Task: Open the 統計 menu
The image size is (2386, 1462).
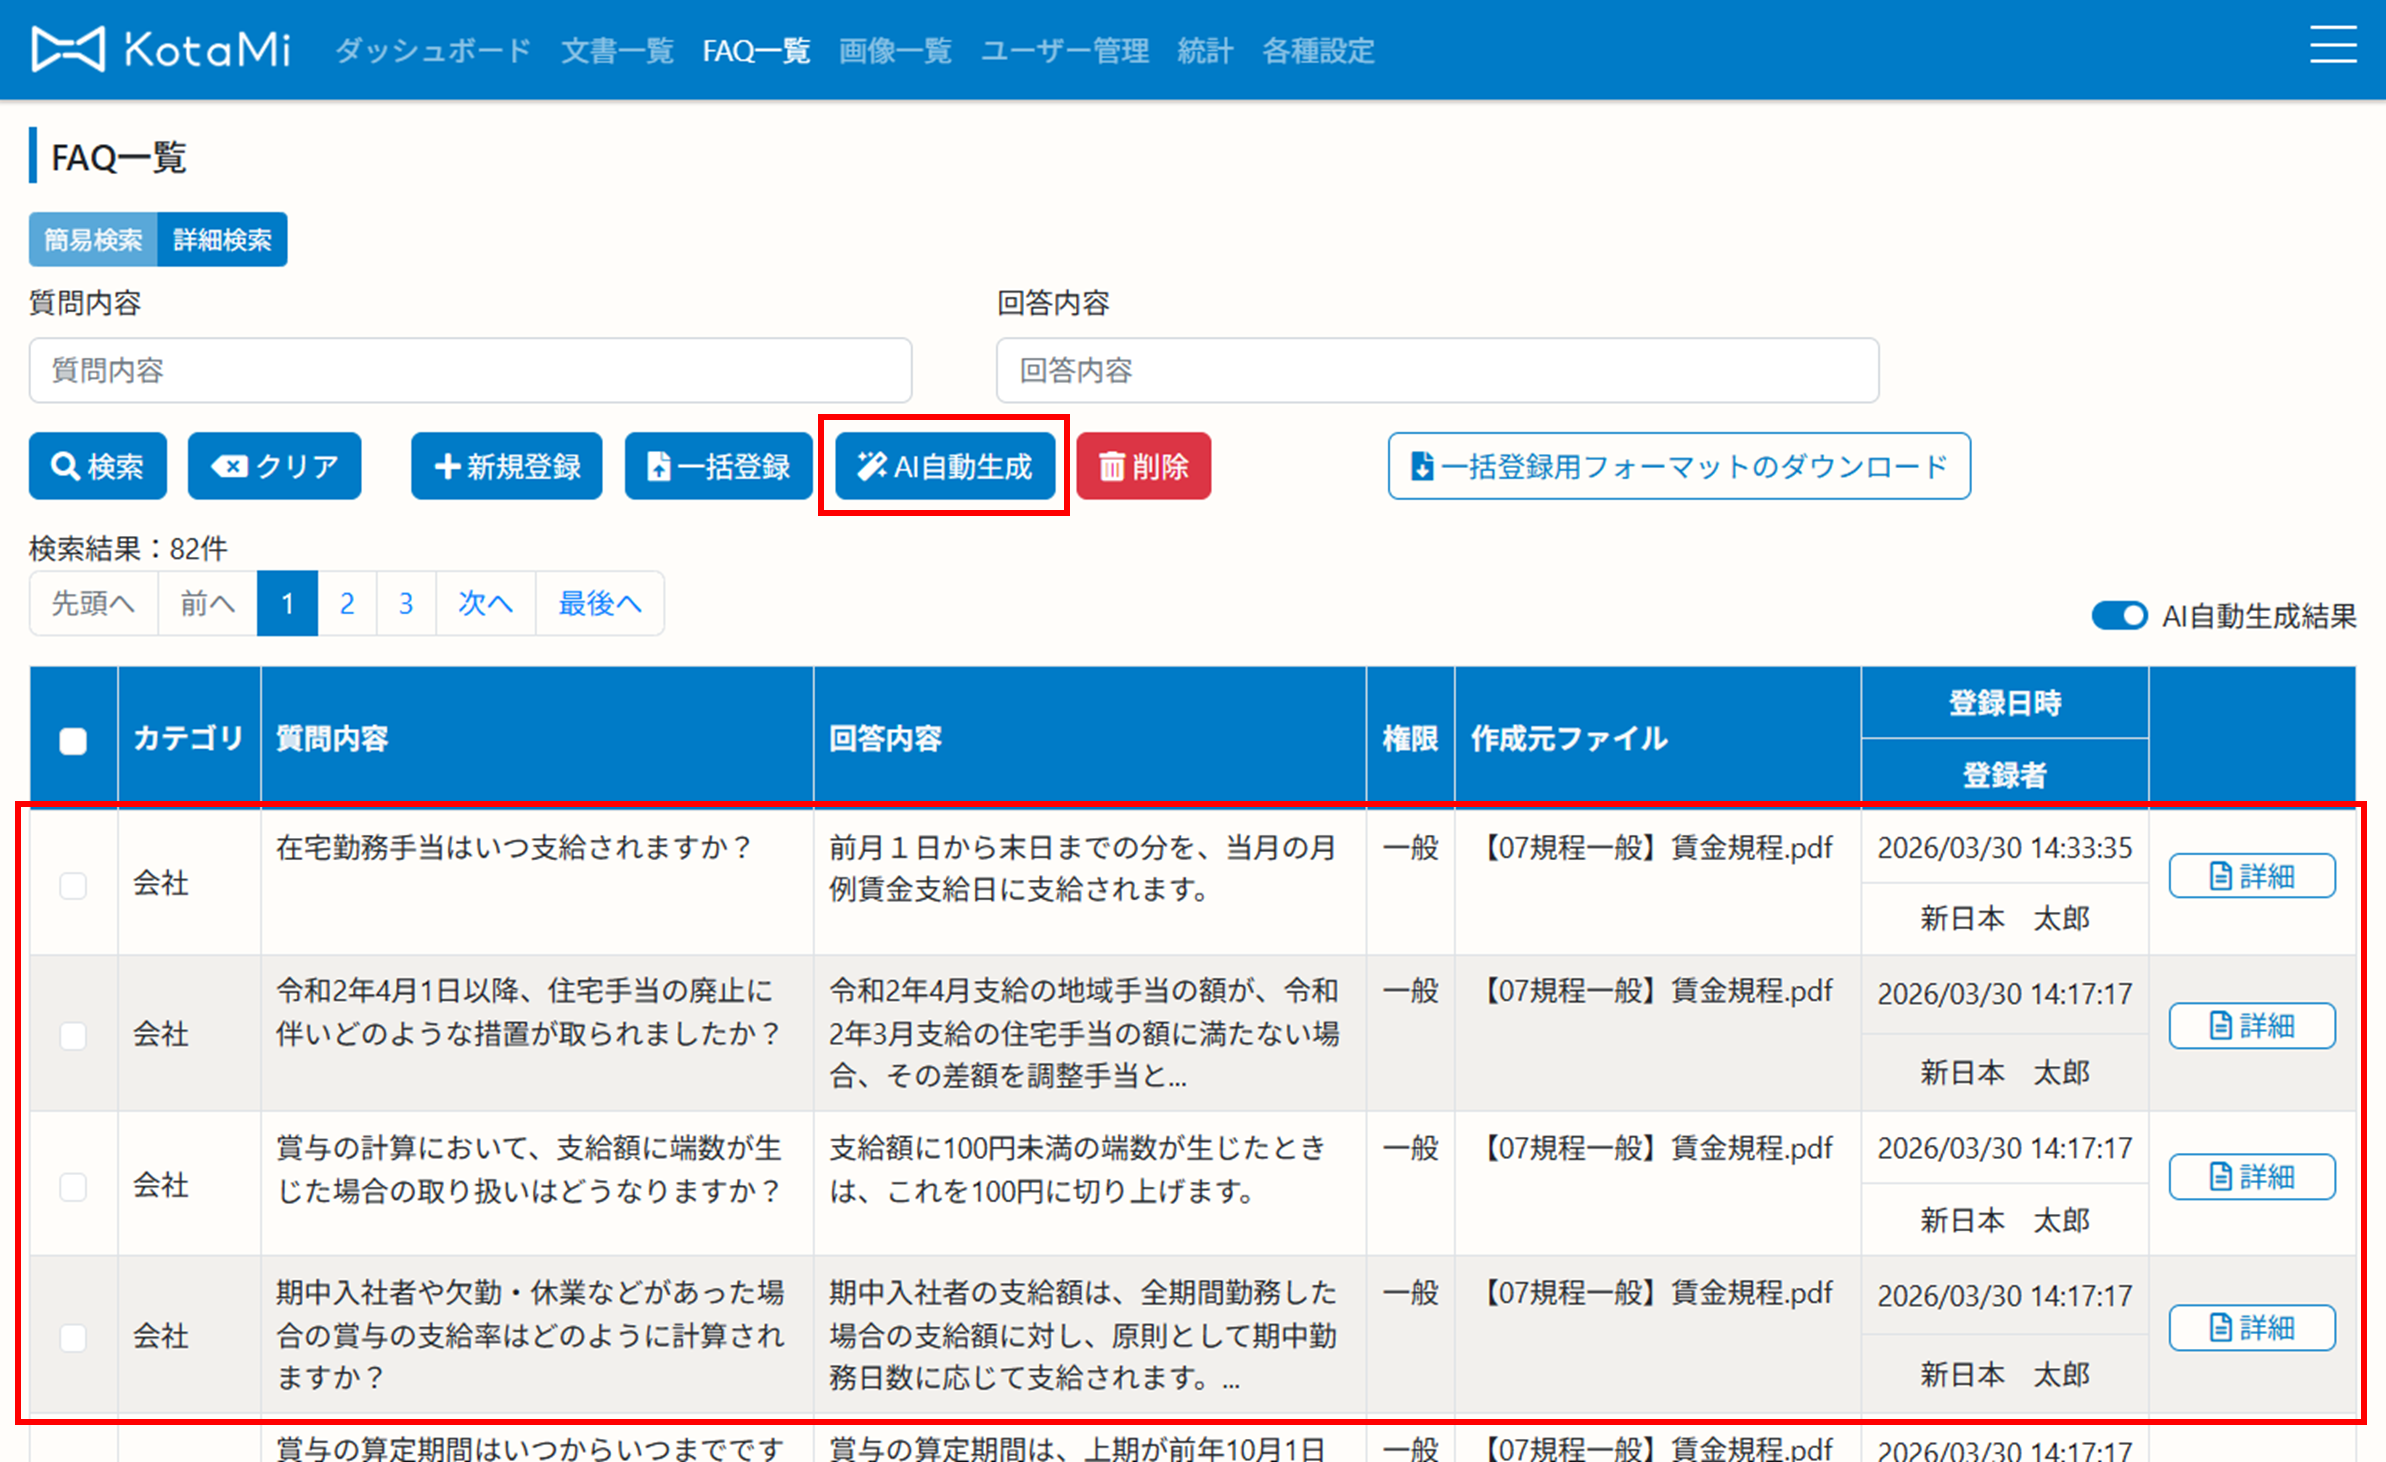Action: (1205, 50)
